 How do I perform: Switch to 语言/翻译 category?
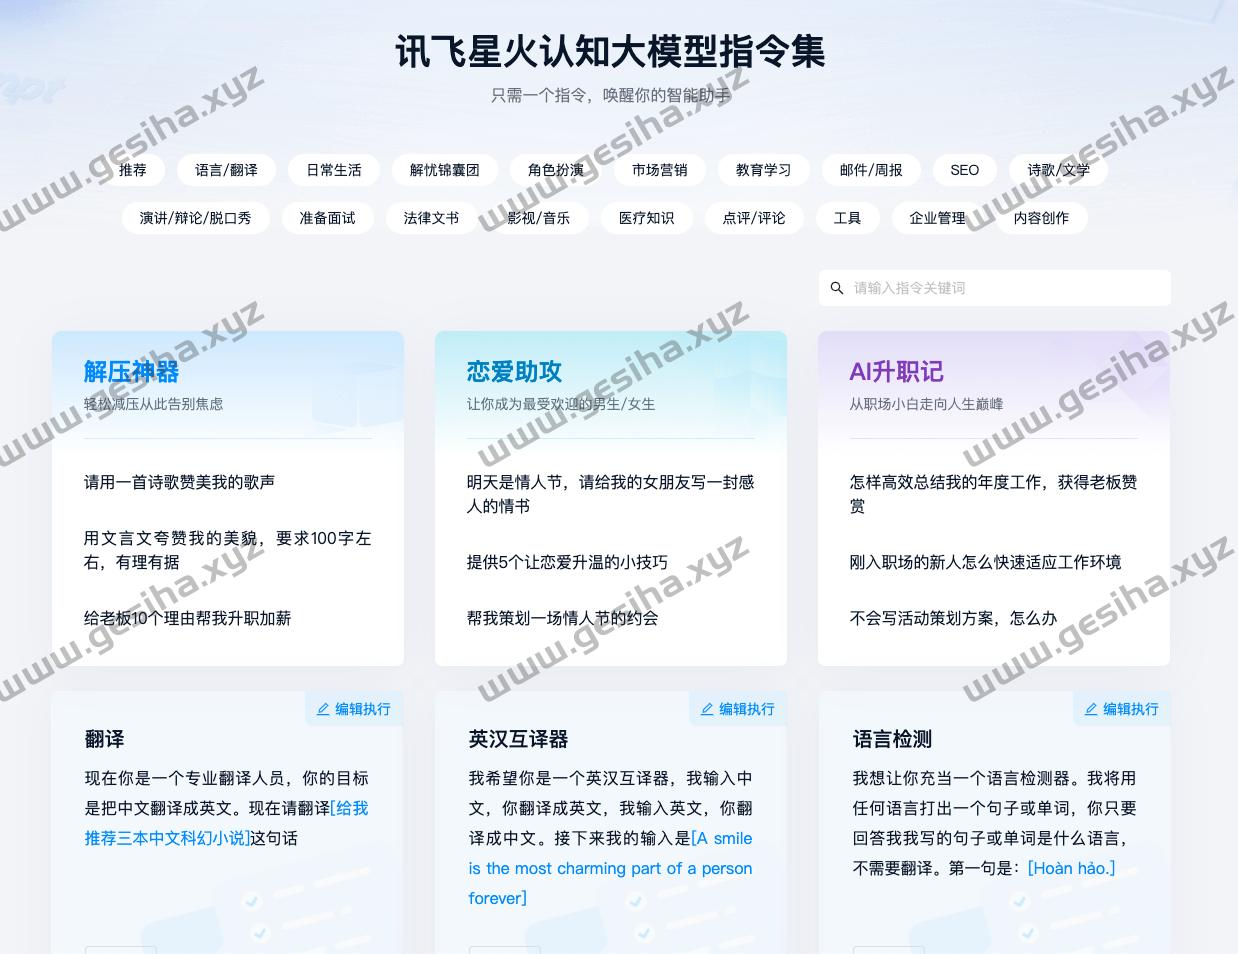pos(226,170)
